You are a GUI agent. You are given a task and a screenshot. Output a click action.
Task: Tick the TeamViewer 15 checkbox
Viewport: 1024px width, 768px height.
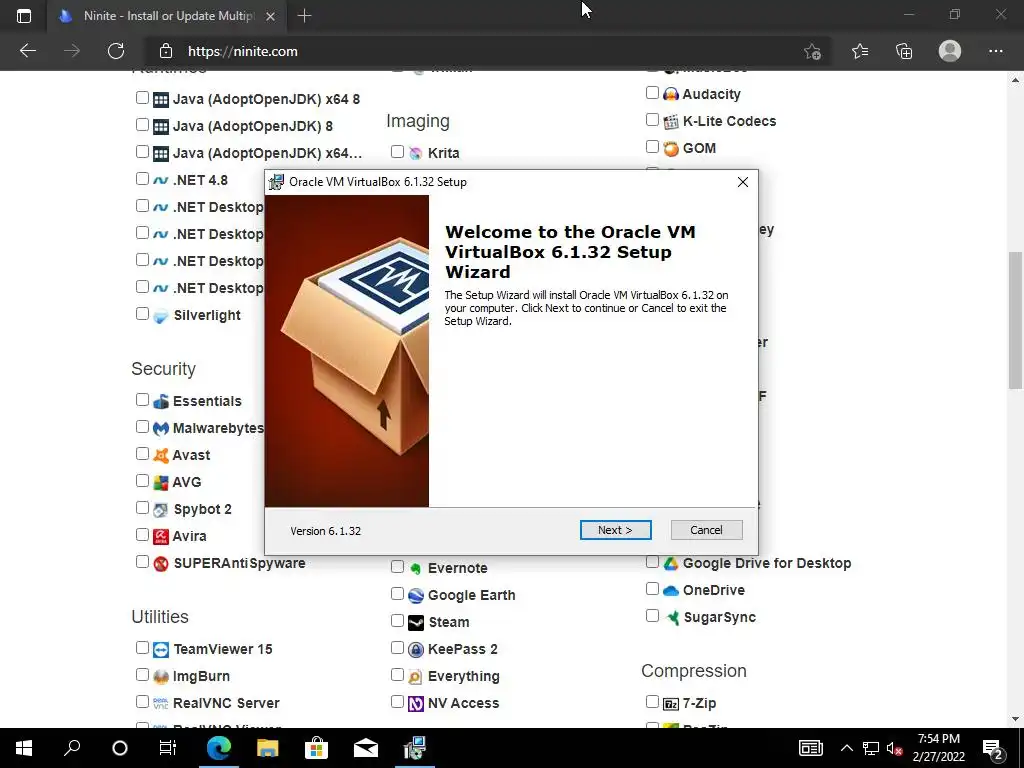(142, 648)
